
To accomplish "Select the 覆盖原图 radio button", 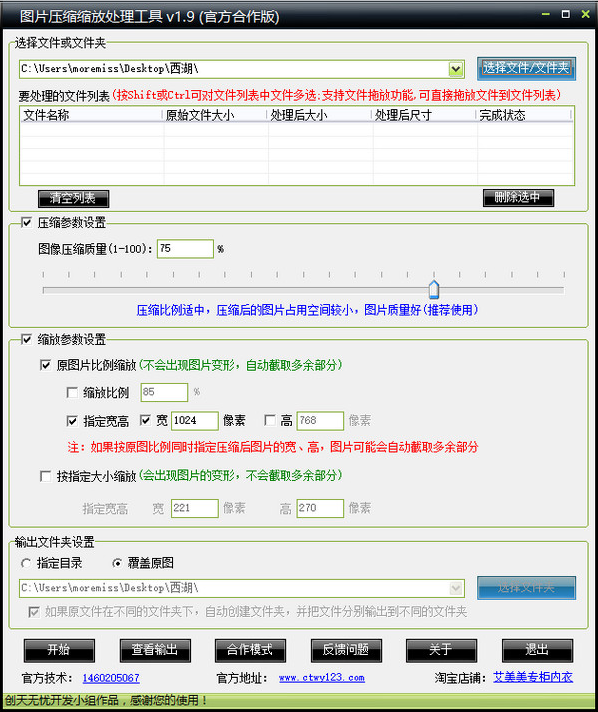I will [117, 564].
